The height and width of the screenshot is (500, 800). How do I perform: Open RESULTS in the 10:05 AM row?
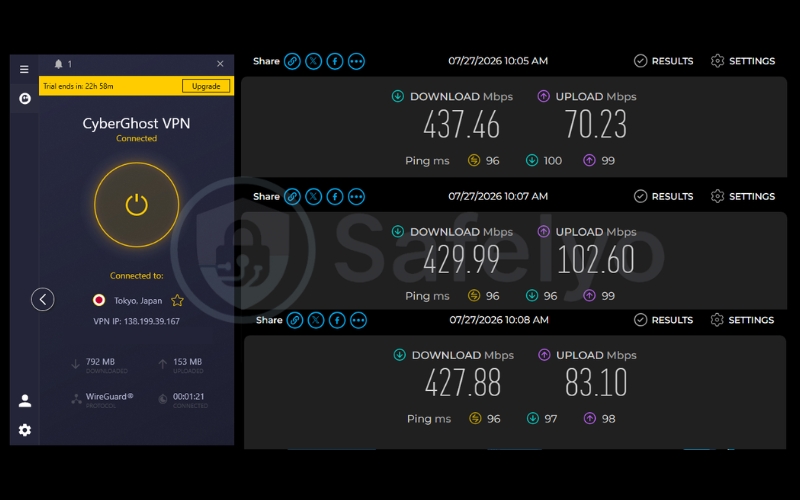pos(664,61)
